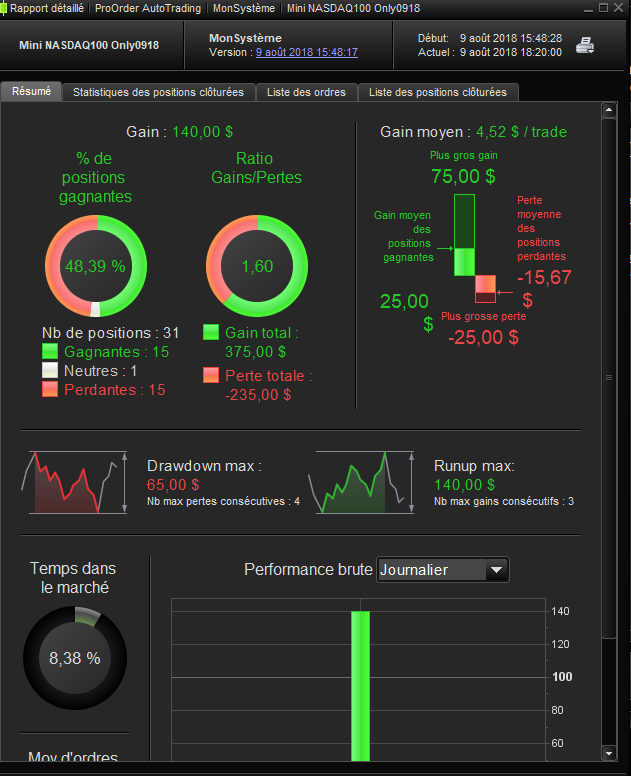Click the Runup max 140,00 $ value

tap(464, 485)
